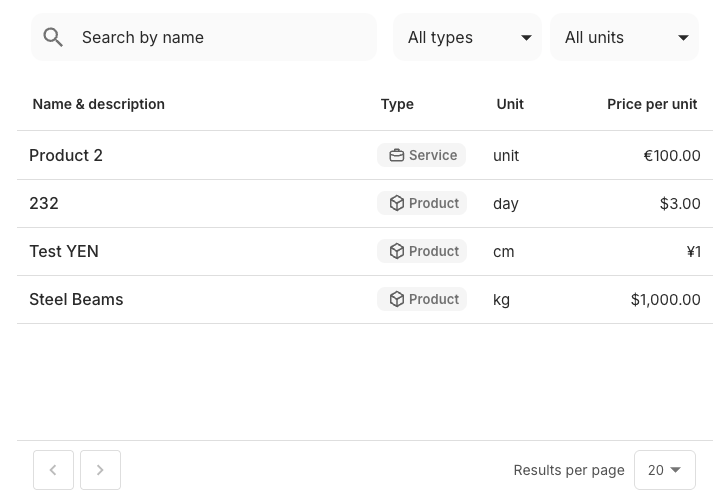Click the Product box icon for Test YEN
The image size is (727, 501).
[x=397, y=251]
